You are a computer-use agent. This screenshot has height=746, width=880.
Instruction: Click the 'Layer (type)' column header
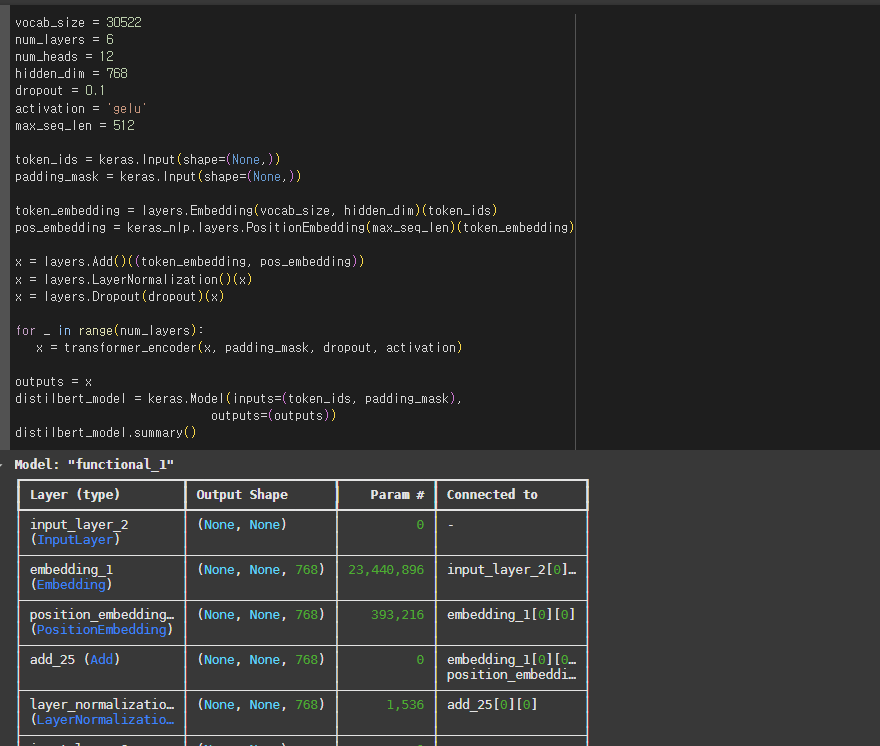point(75,495)
